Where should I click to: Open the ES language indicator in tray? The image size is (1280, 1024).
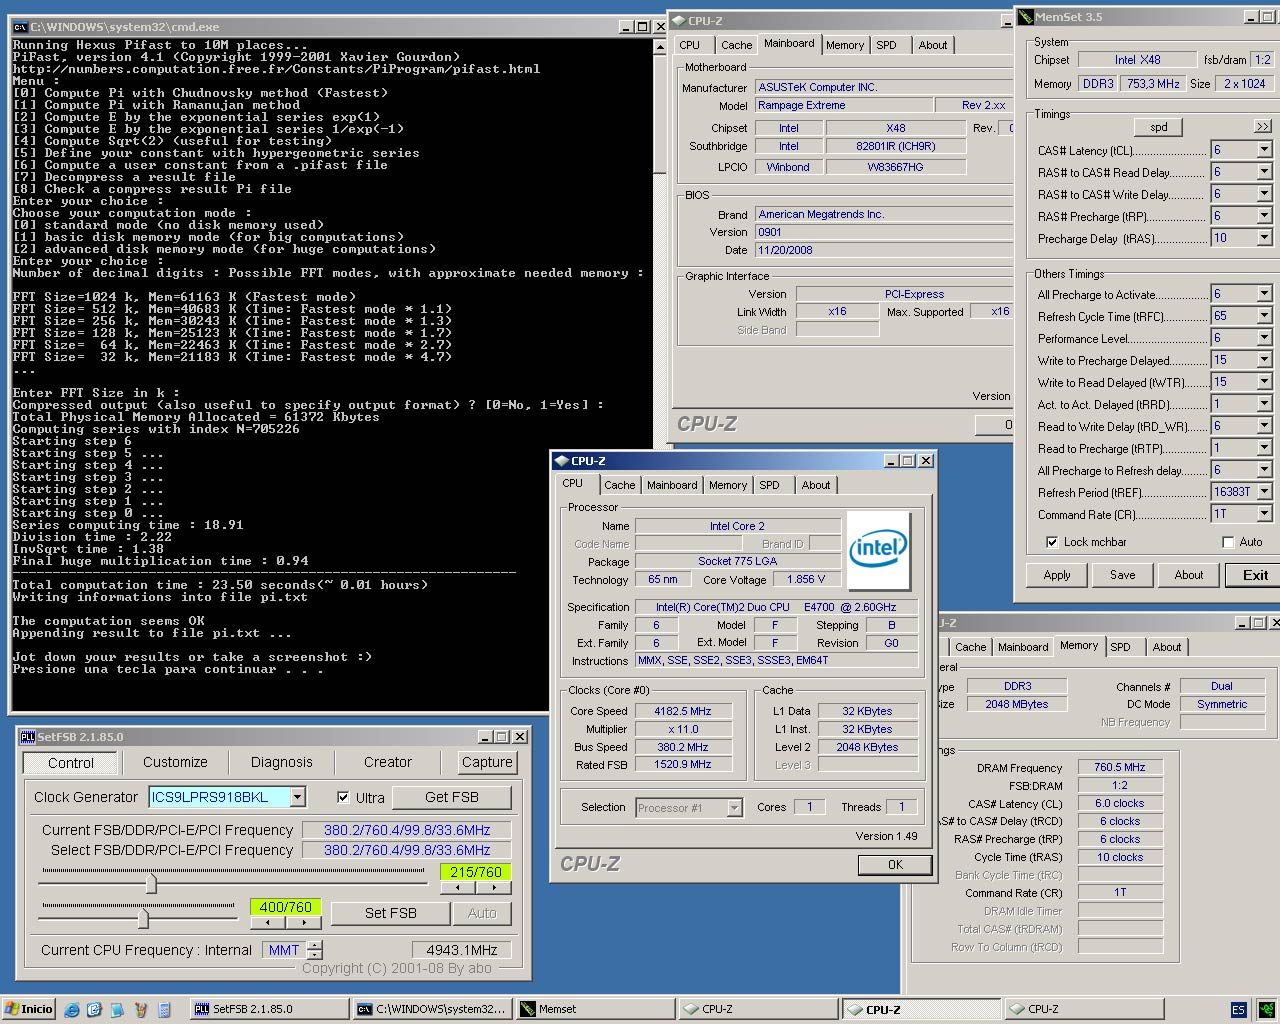tap(1238, 1010)
